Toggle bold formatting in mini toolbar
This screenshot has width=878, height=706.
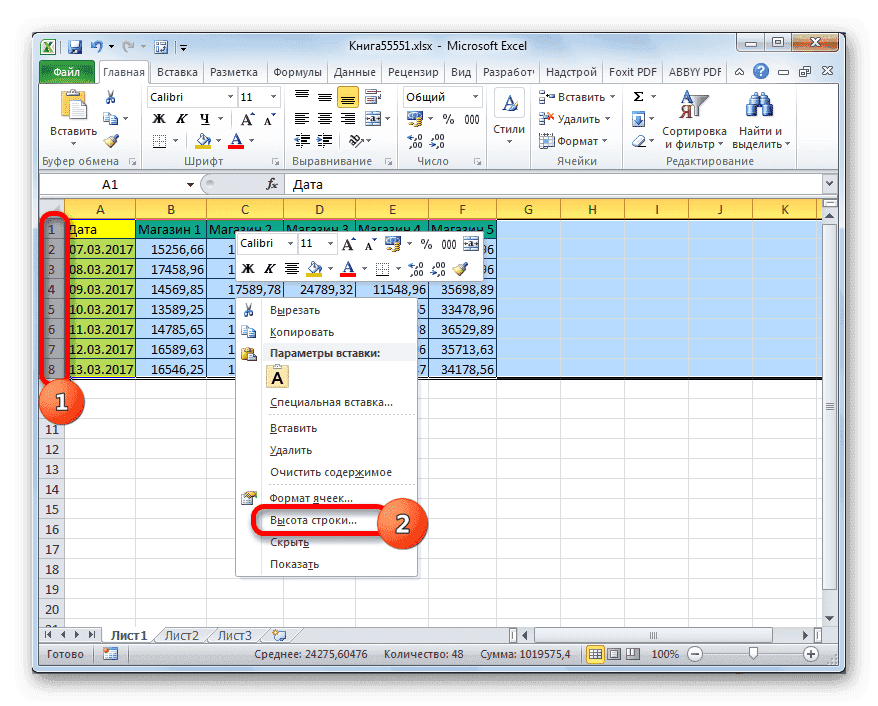[248, 269]
